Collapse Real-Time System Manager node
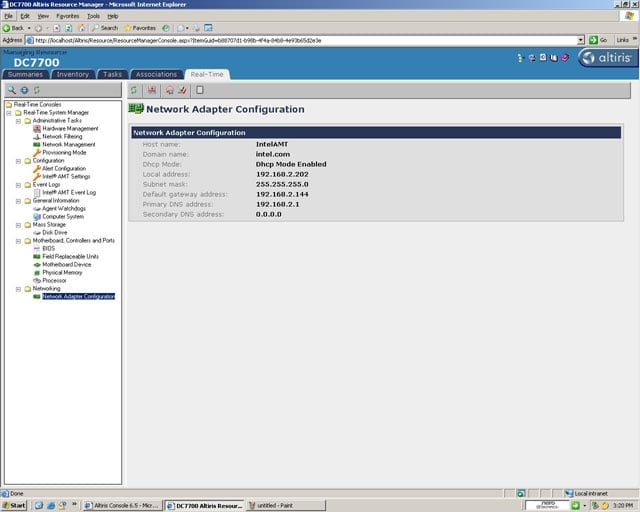 point(9,113)
